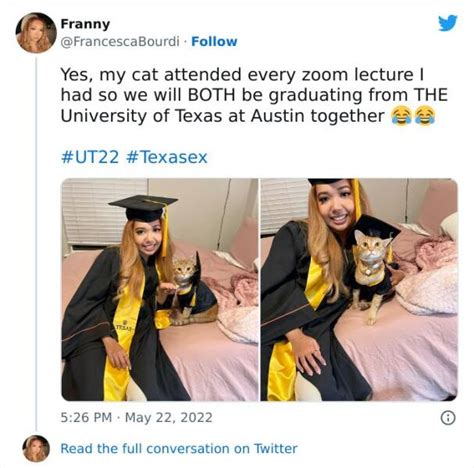474x468 pixels.
Task: Open the right photo with cat close-up
Action: pyautogui.click(x=359, y=290)
